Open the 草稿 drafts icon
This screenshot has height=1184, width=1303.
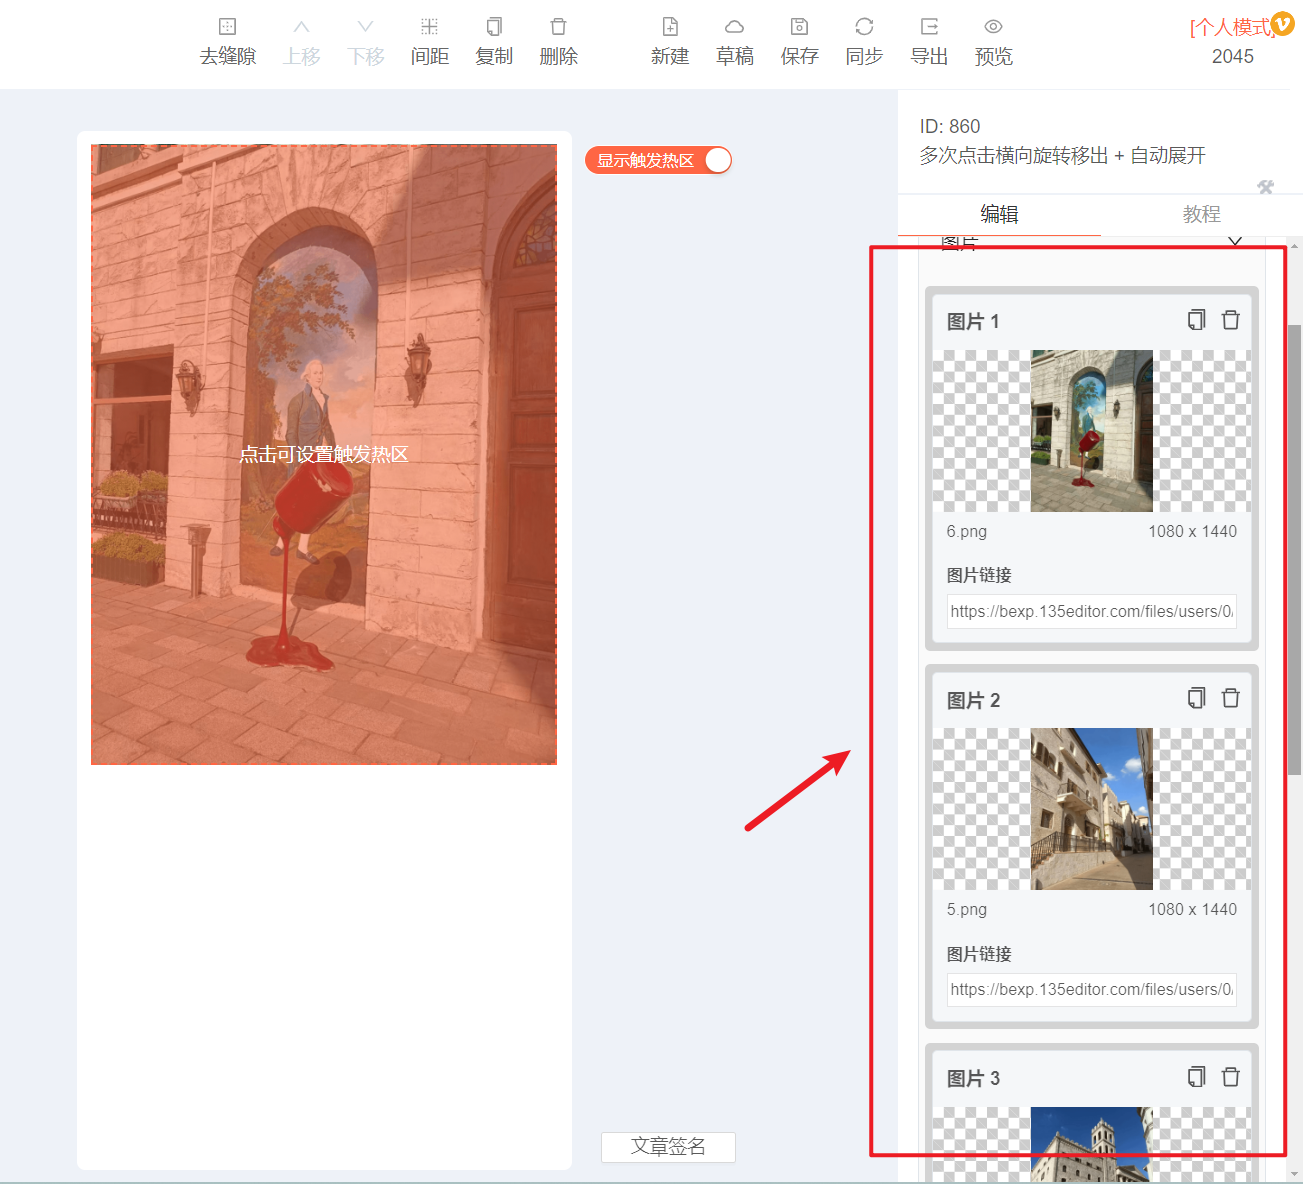tap(735, 27)
